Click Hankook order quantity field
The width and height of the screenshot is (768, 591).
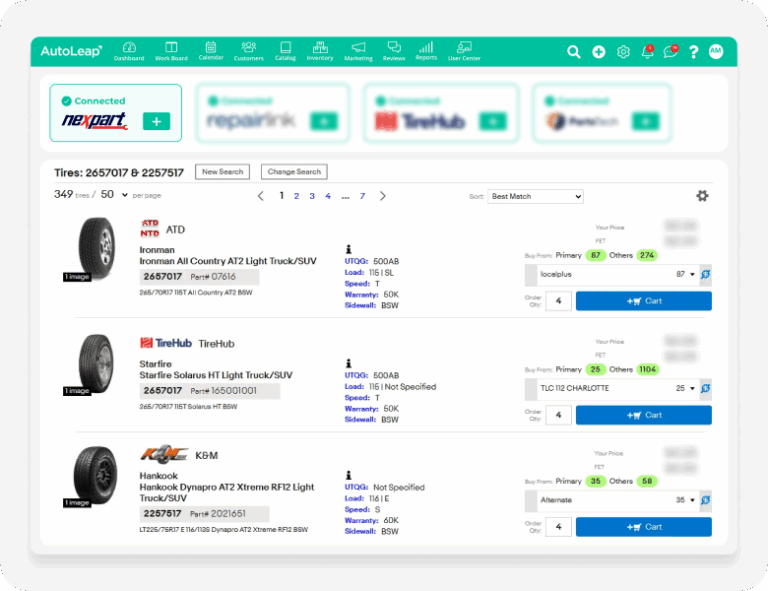[x=558, y=527]
